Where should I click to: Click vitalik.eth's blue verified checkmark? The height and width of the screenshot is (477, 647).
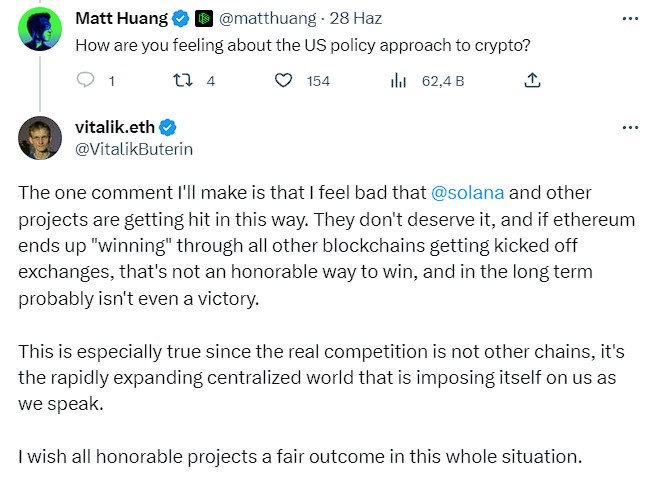[x=168, y=128]
